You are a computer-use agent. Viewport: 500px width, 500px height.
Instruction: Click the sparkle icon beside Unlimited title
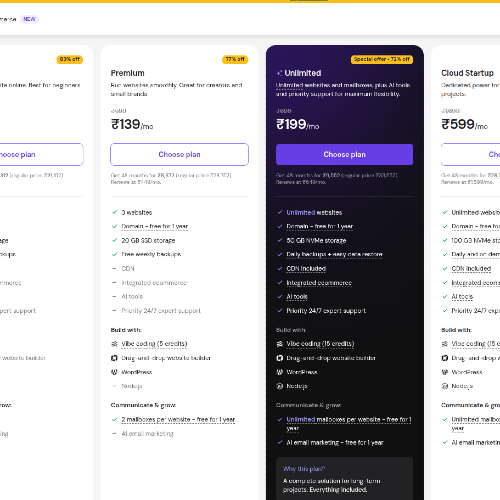(x=279, y=73)
